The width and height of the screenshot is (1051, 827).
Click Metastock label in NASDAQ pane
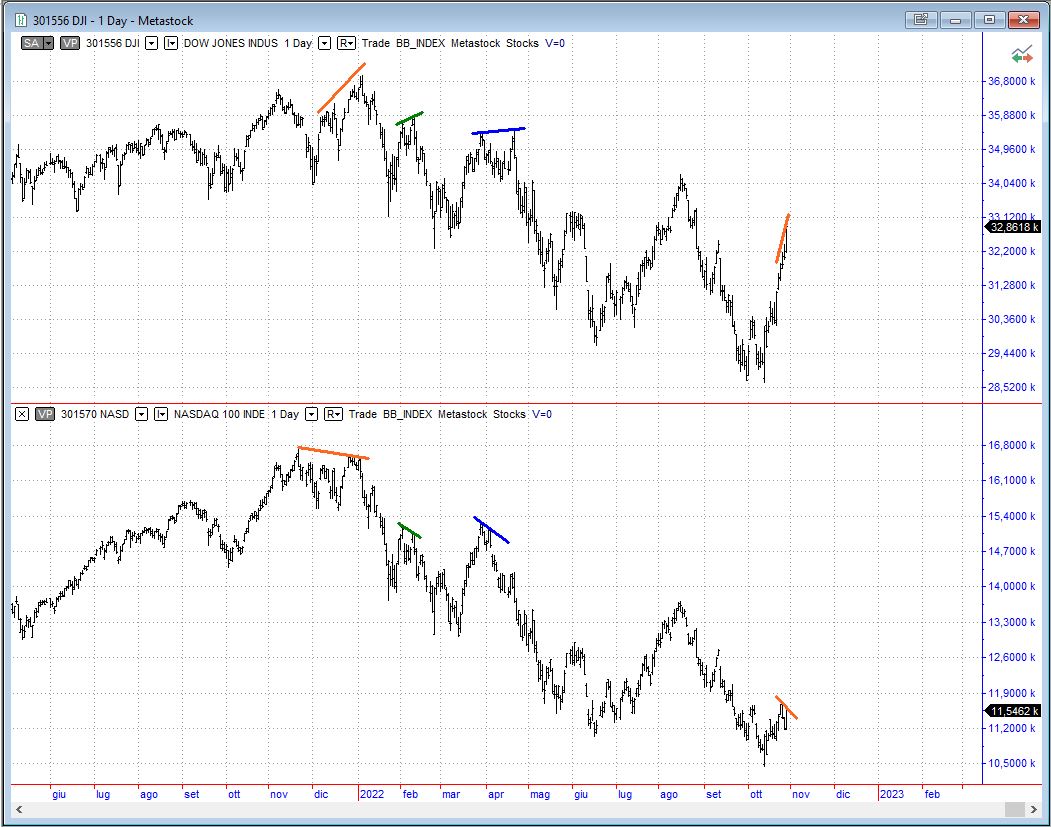pos(462,414)
